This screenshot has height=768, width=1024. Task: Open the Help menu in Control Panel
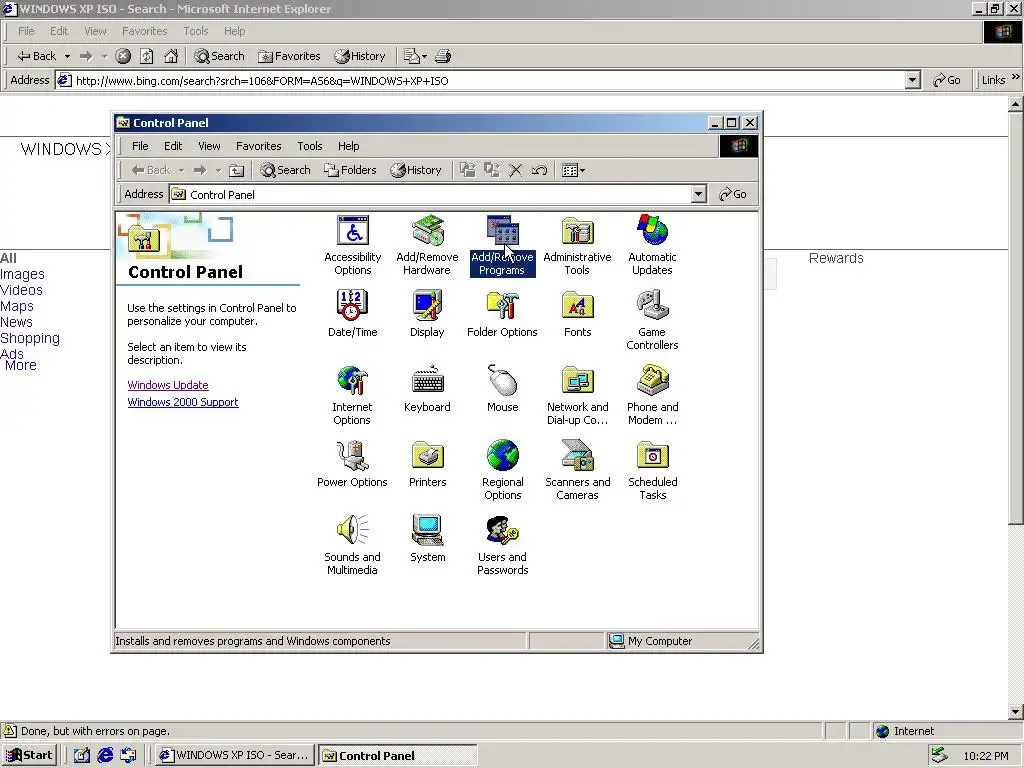[348, 146]
